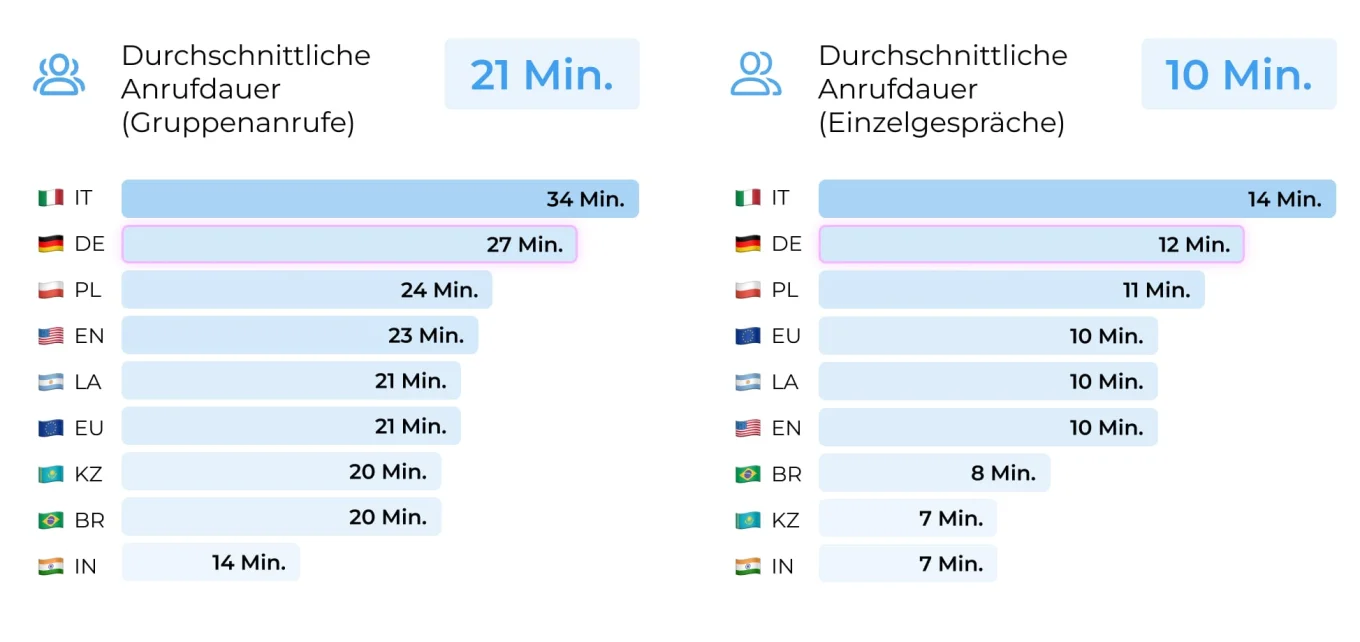Click the Gruppenanrufe average duration heading
Image resolution: width=1360 pixels, height=642 pixels.
pyautogui.click(x=246, y=89)
